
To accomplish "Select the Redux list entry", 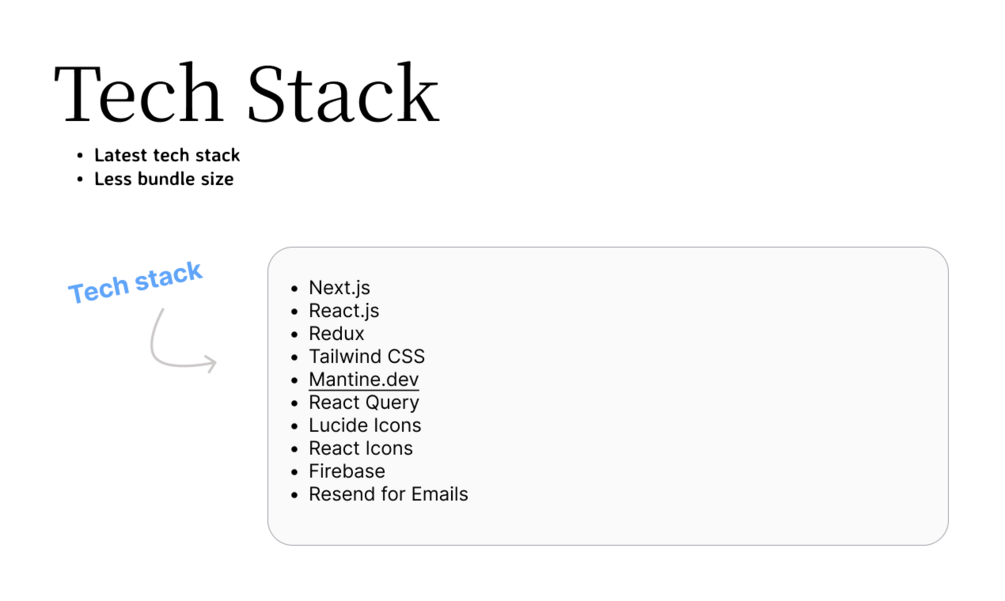I will 336,334.
